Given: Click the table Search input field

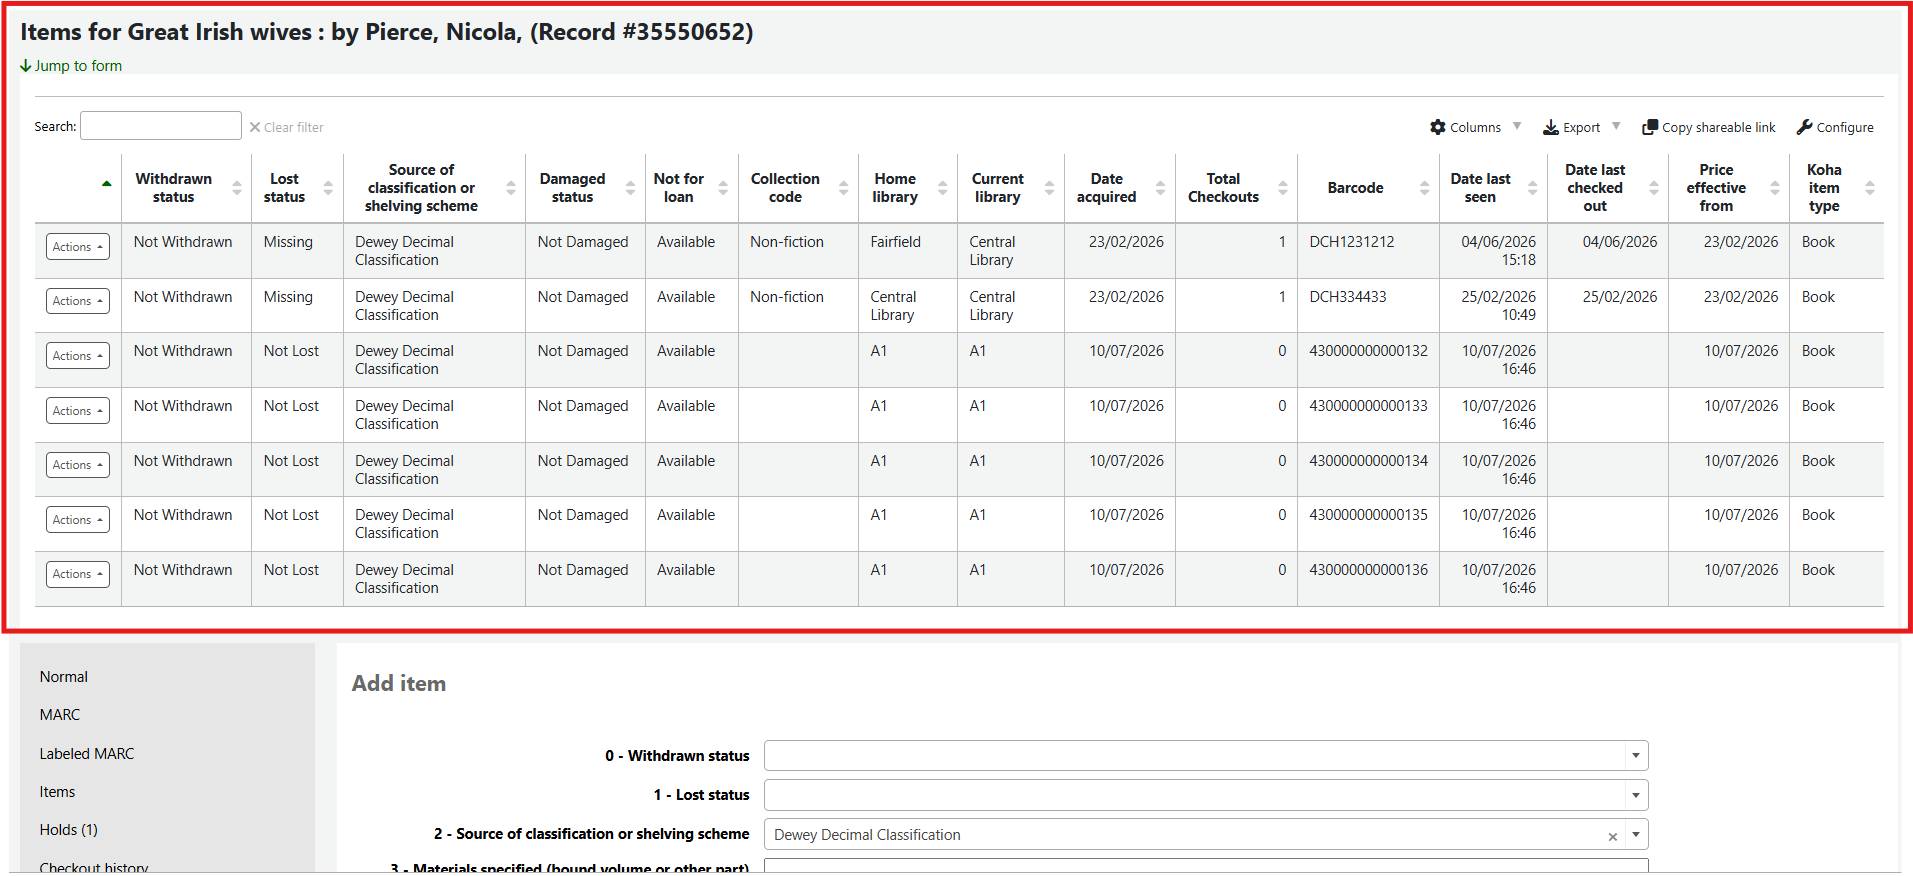Looking at the screenshot, I should pos(161,126).
